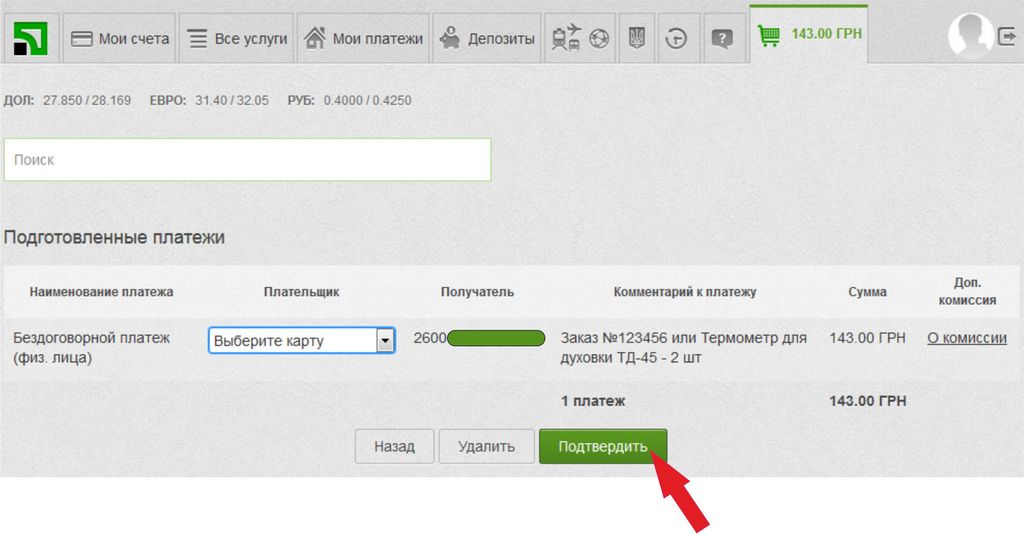The width and height of the screenshot is (1024, 534).
Task: Click the Плательщик column header
Action: pos(301,292)
